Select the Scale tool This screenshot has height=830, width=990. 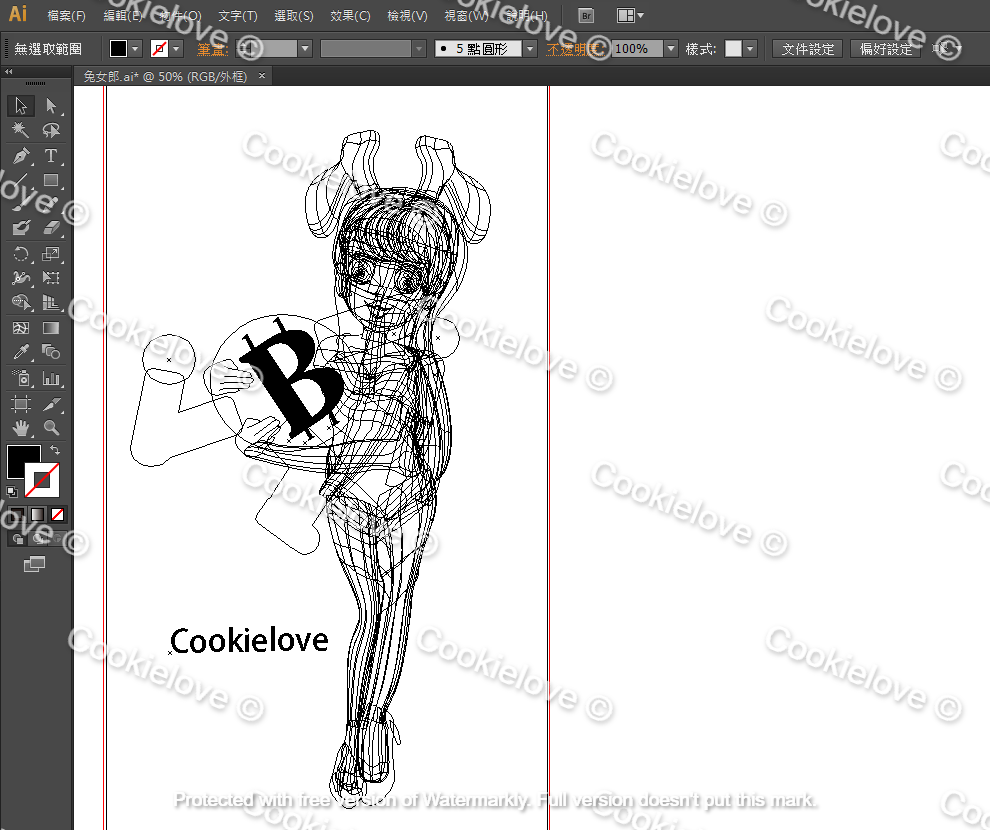(51, 254)
